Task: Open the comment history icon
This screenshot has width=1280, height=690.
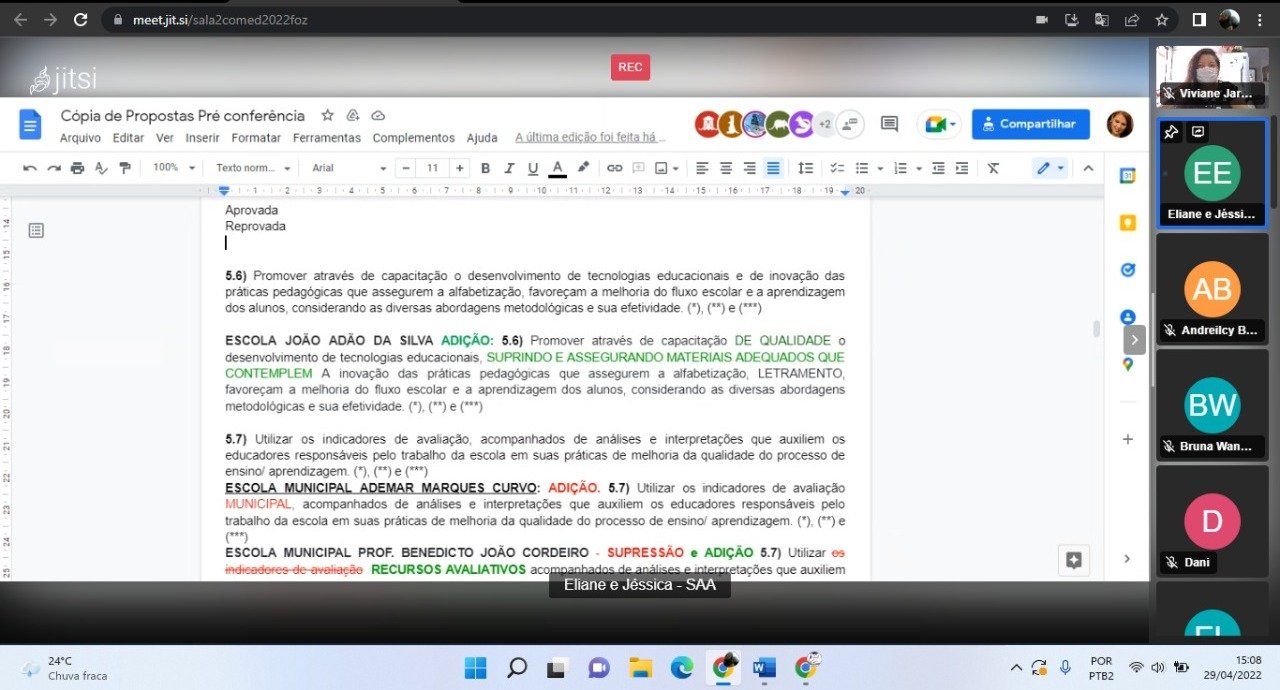Action: coord(889,124)
